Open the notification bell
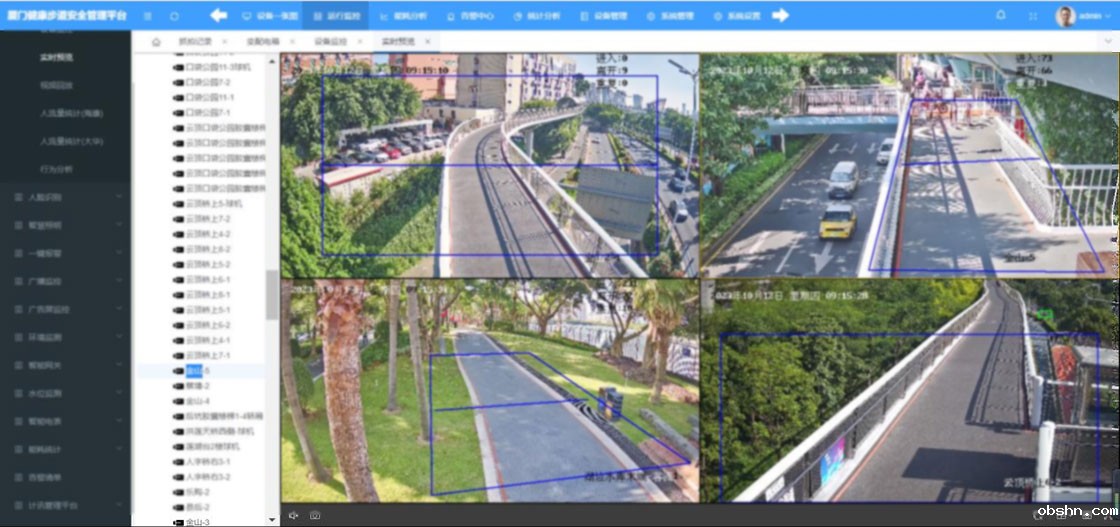 tap(1001, 15)
